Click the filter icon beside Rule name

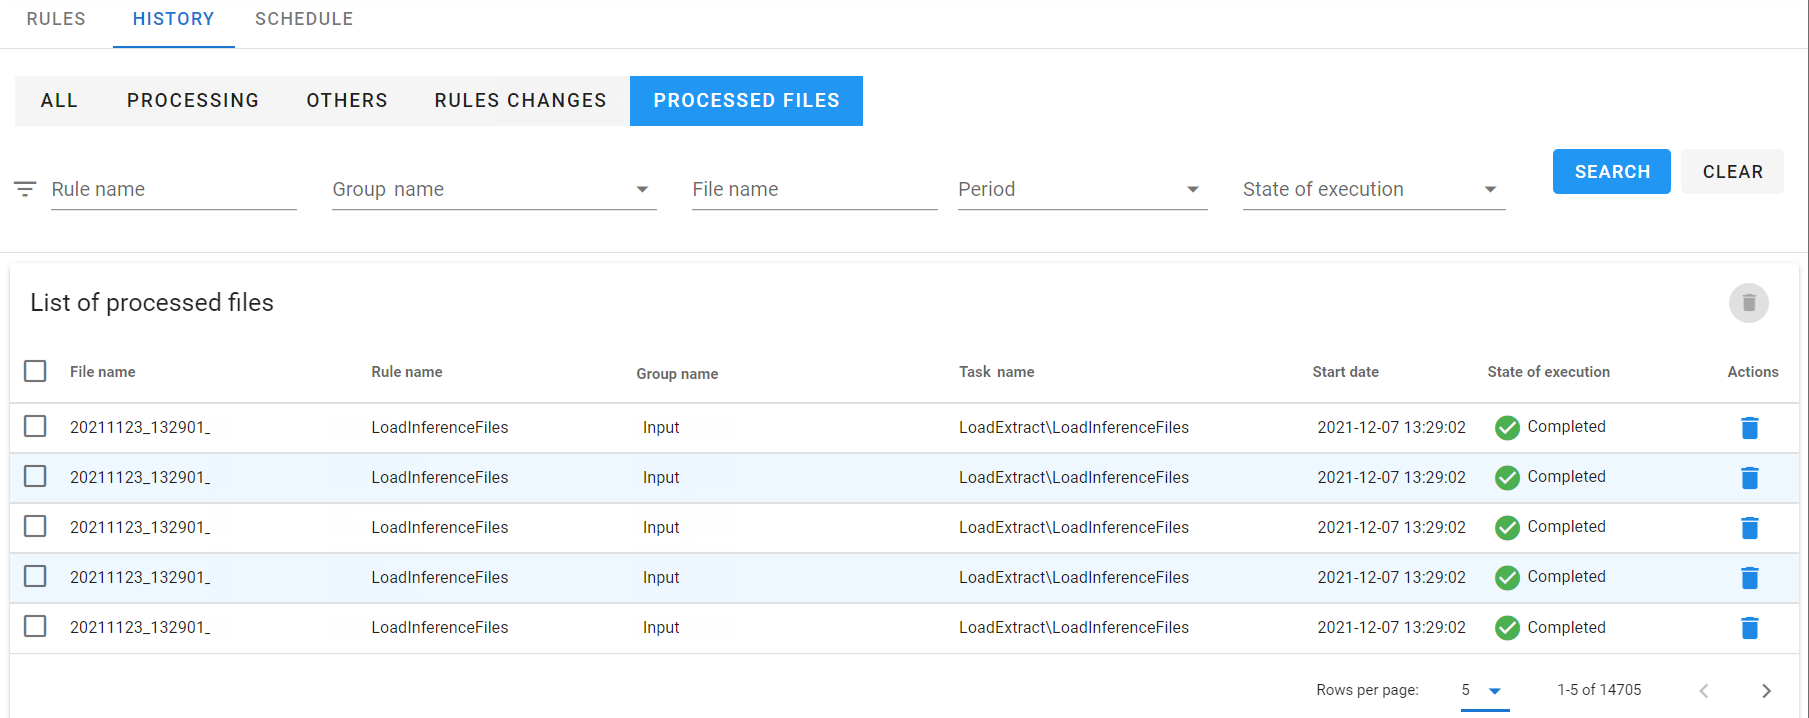25,189
